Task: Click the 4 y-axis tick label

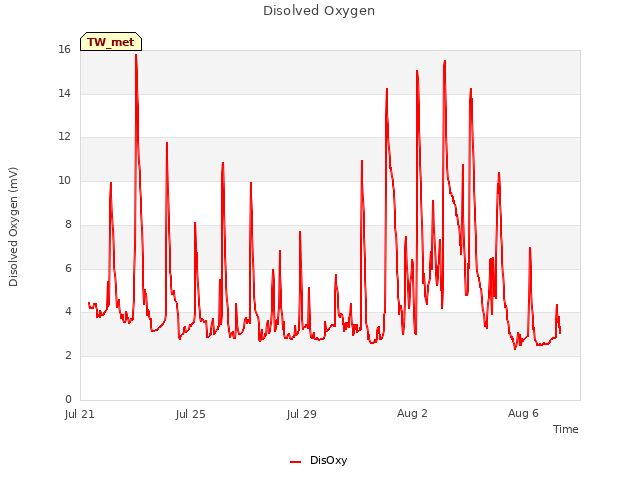Action: point(68,312)
